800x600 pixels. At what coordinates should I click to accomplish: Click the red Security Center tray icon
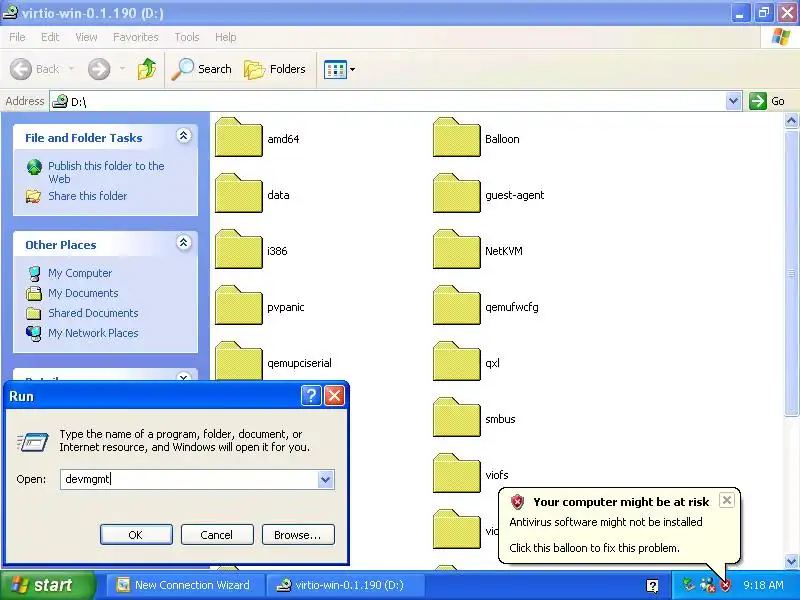click(725, 585)
